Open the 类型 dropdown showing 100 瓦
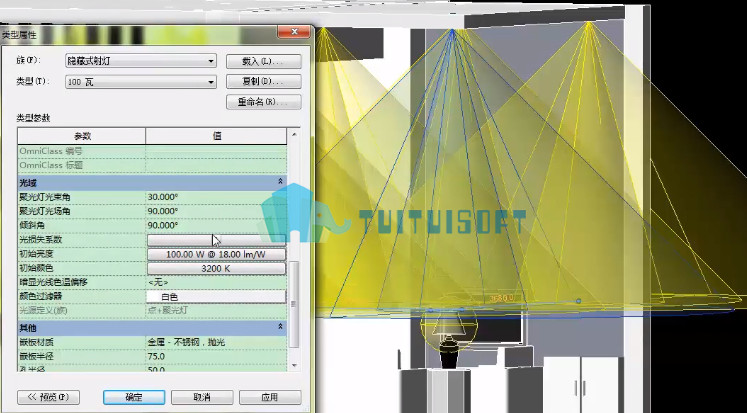 [141, 82]
